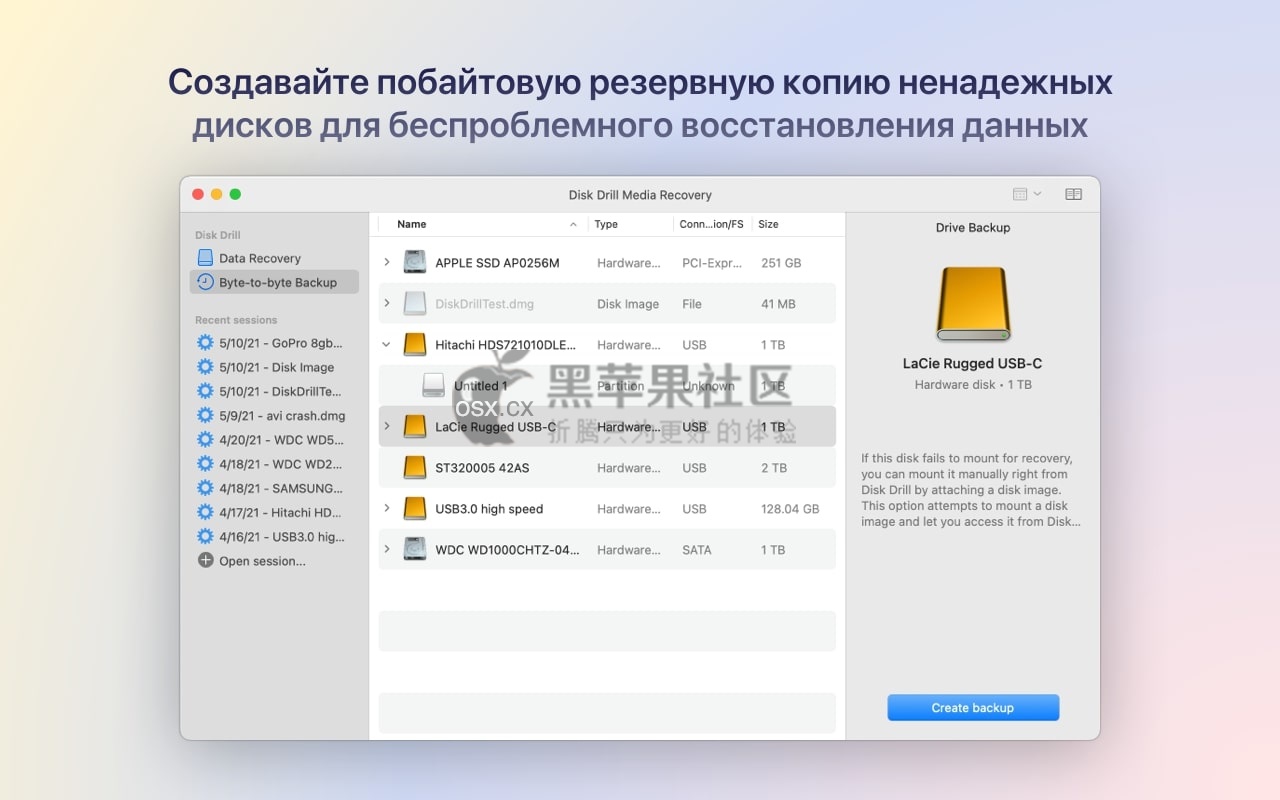Image resolution: width=1280 pixels, height=800 pixels.
Task: Click the USB3.0 high speed drive icon
Action: tap(415, 508)
